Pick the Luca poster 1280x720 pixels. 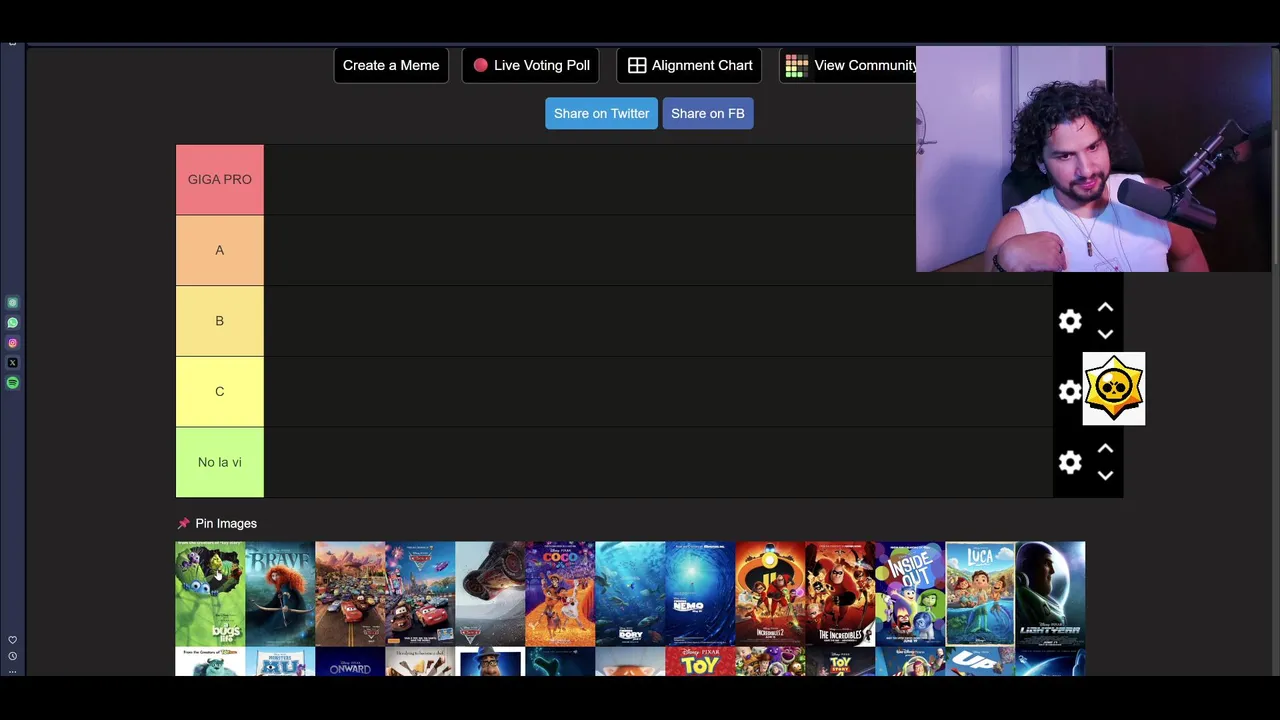980,594
